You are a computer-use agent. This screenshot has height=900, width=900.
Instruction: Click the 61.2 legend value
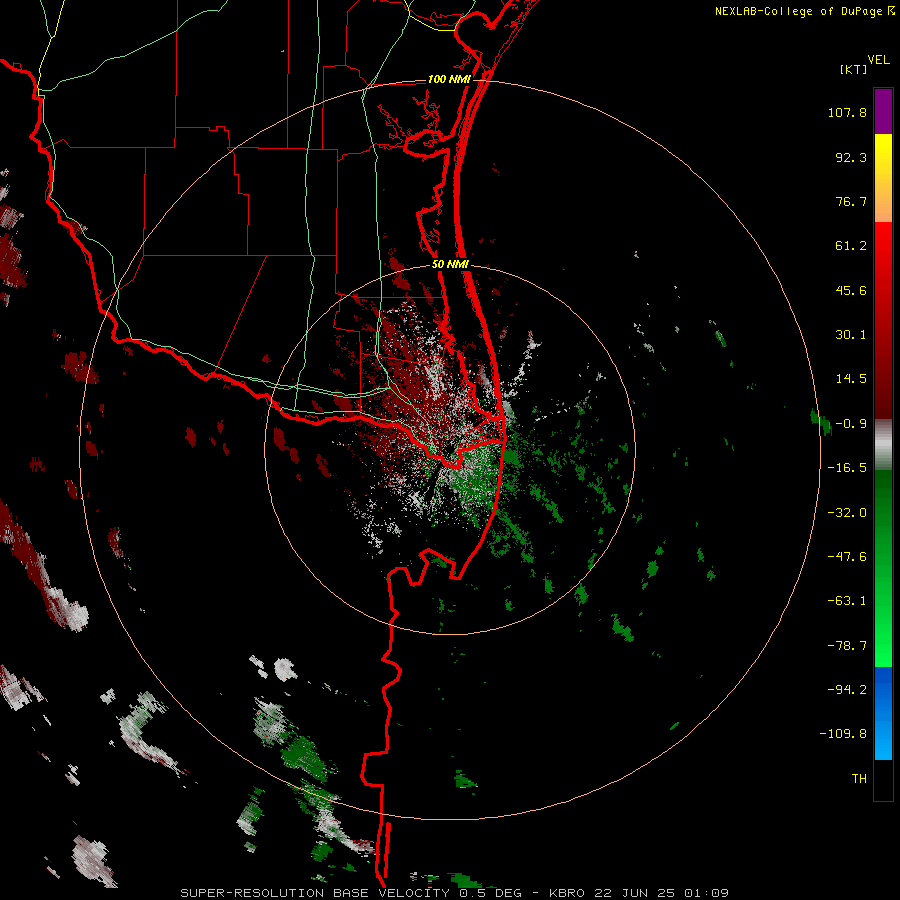[851, 246]
